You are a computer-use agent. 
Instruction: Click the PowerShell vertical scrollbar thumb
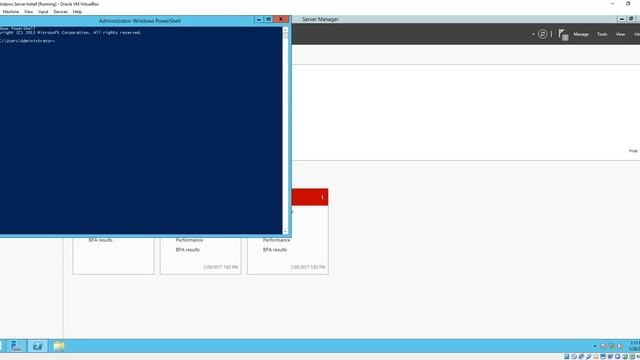click(285, 36)
